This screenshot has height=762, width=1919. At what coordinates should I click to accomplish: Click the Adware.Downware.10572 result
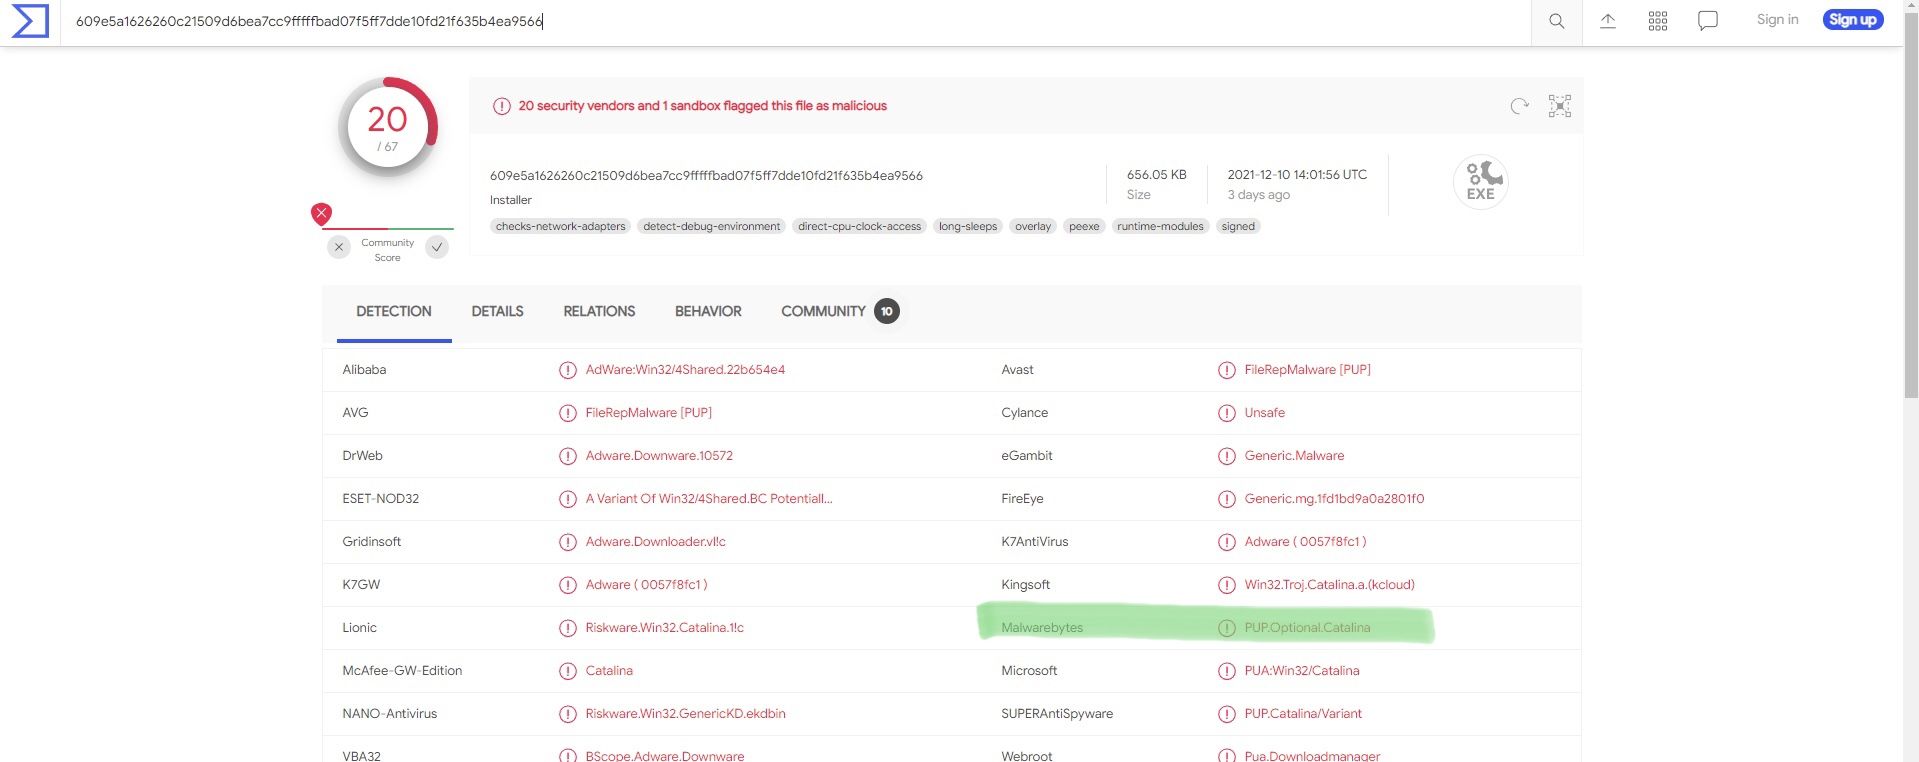pyautogui.click(x=659, y=456)
